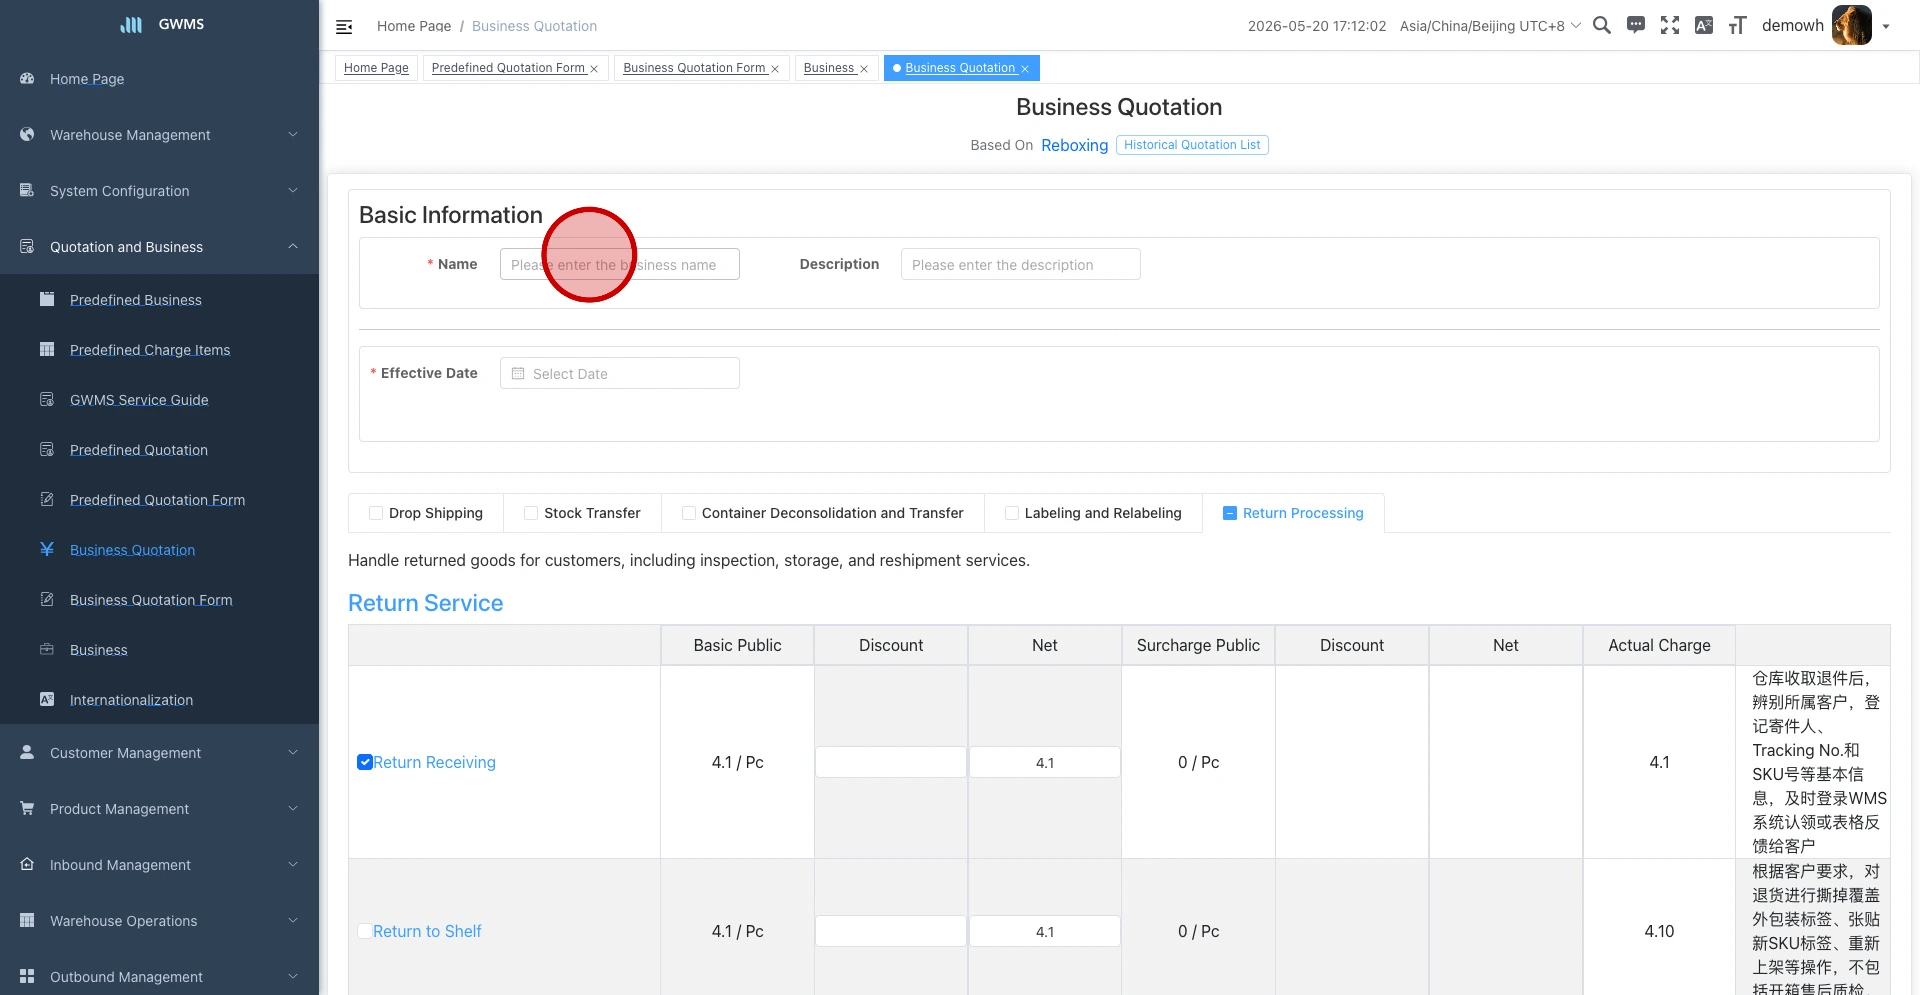Click the Quotation and Business icon

click(27, 246)
